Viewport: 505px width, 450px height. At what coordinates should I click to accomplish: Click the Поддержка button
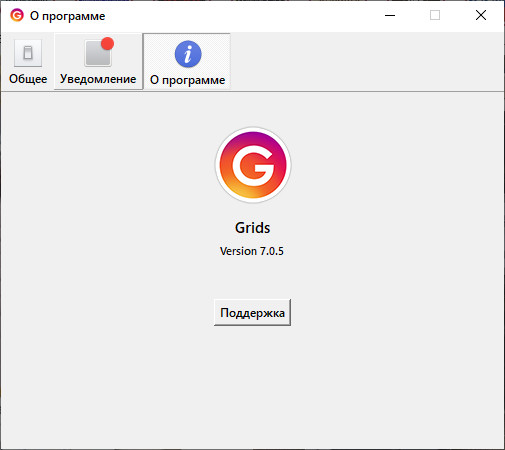click(252, 313)
